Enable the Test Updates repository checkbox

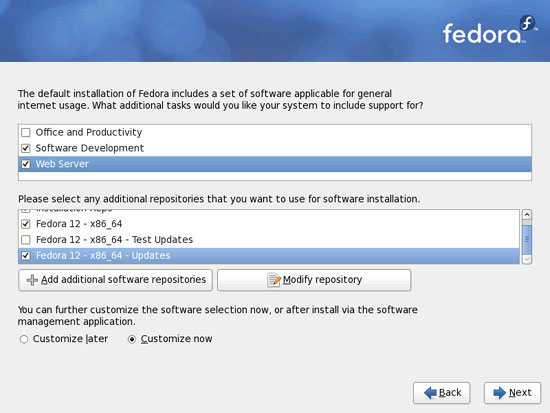point(26,240)
